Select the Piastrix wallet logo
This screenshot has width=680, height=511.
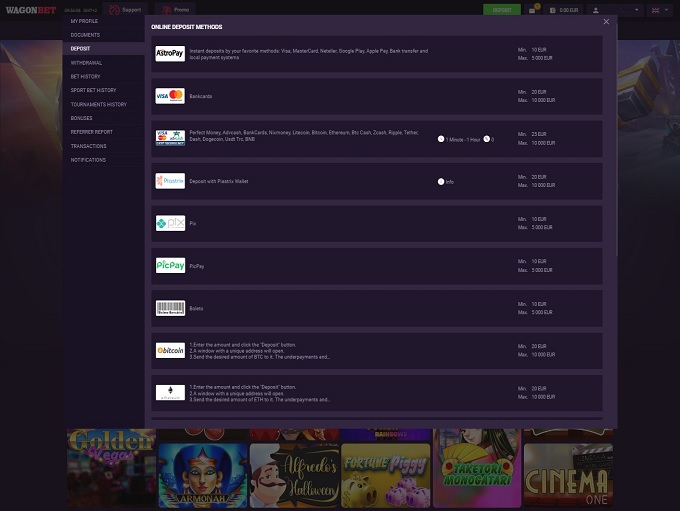[170, 181]
